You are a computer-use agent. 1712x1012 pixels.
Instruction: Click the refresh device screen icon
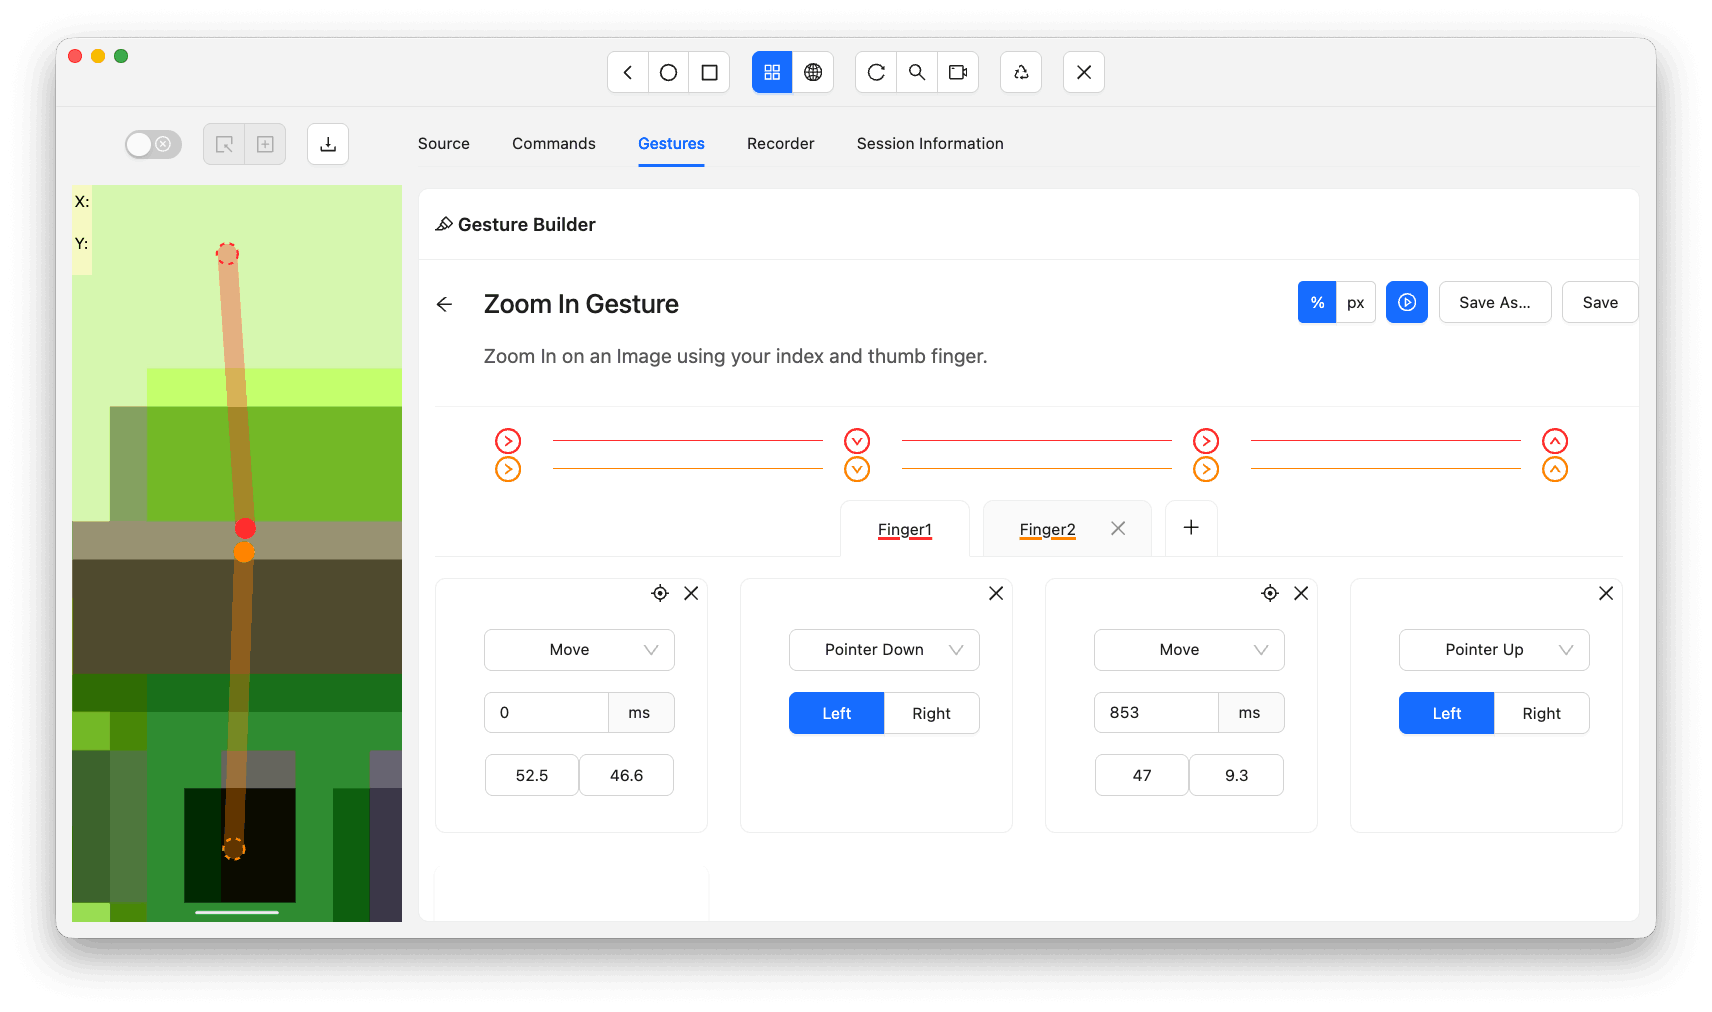pos(876,72)
